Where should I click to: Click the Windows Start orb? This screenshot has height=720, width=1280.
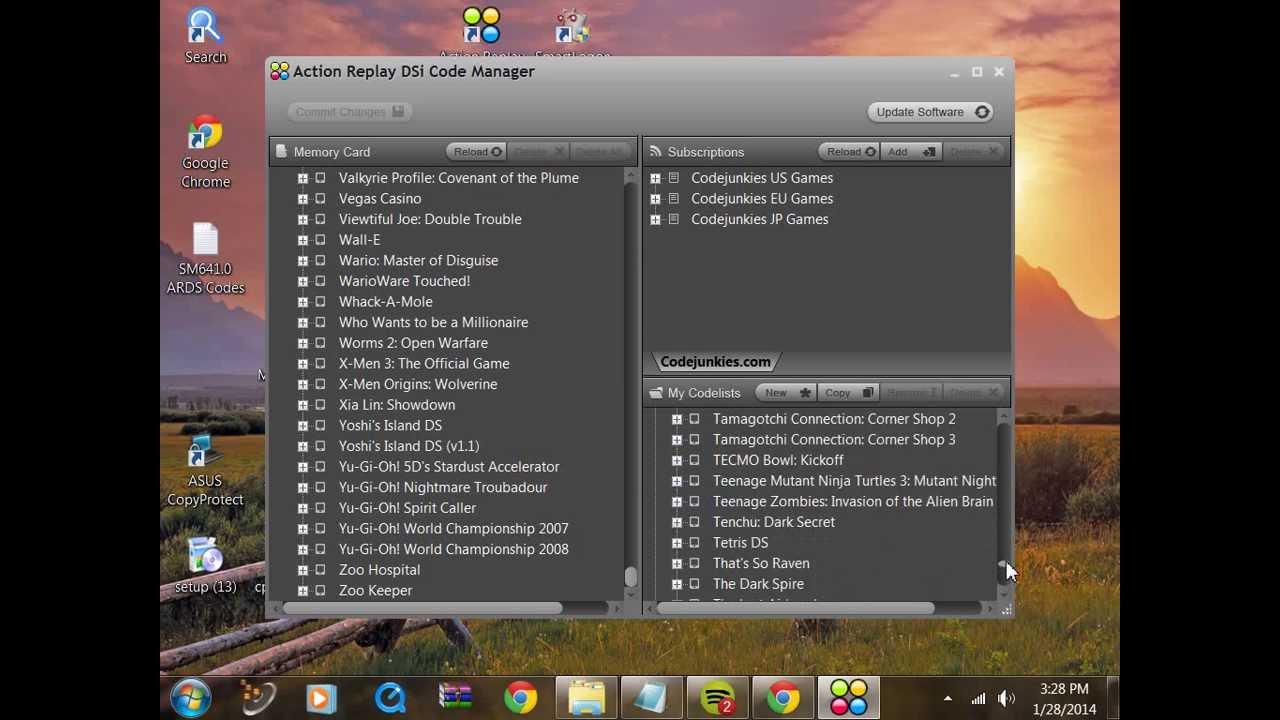pyautogui.click(x=190, y=698)
